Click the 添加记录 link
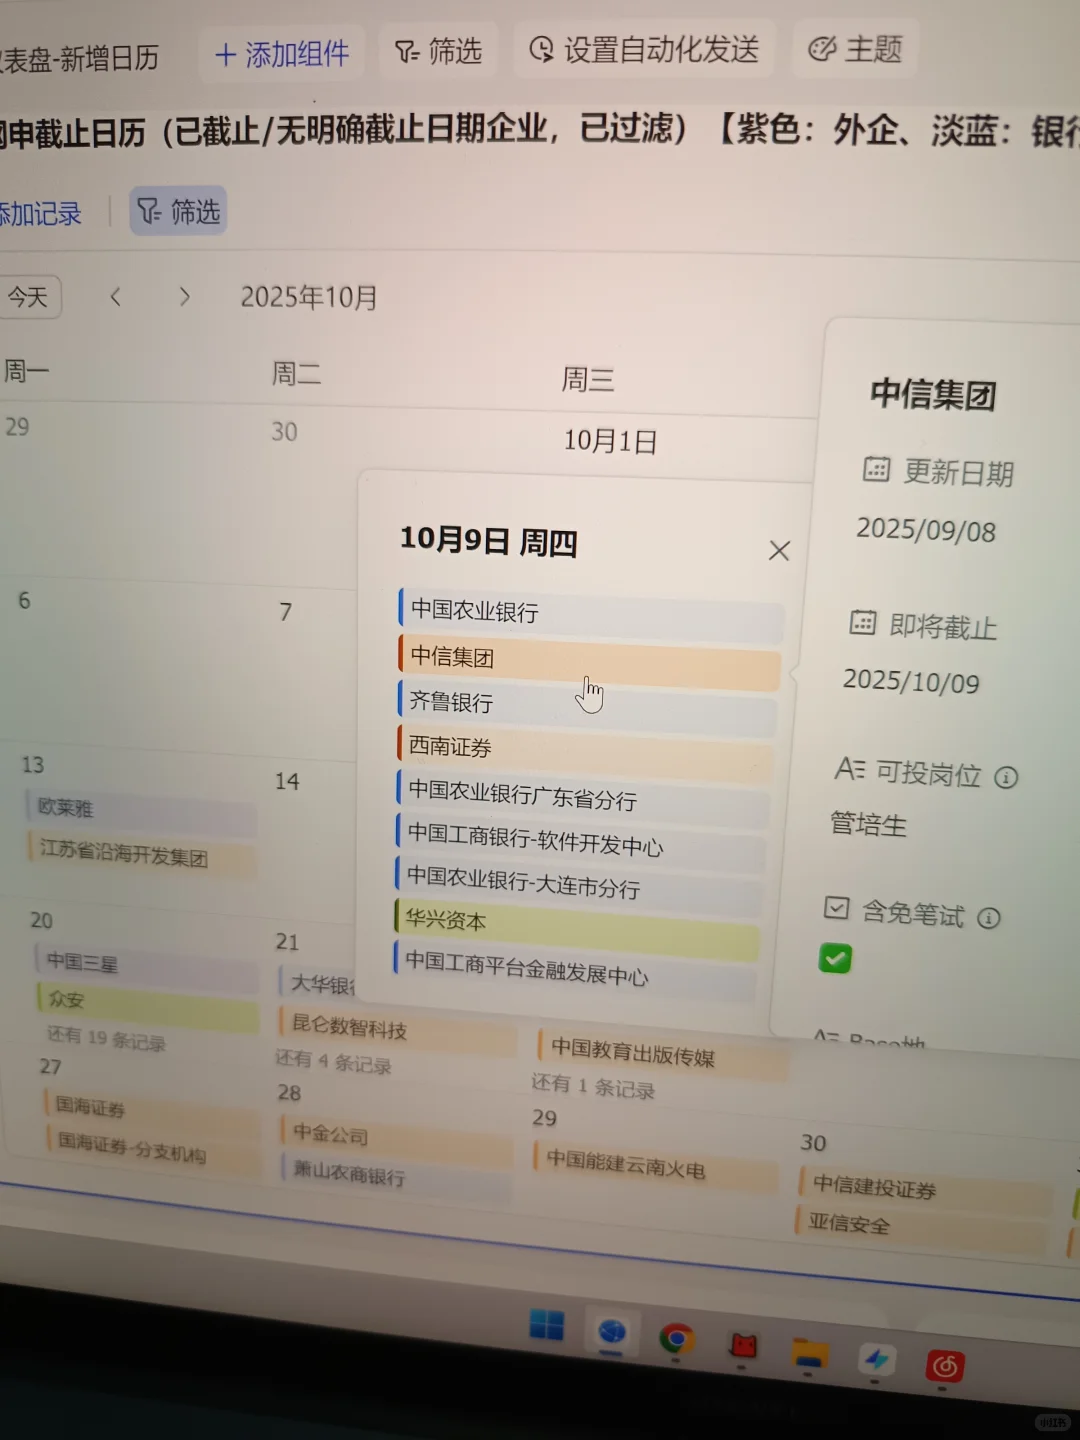The image size is (1080, 1440). 40,213
